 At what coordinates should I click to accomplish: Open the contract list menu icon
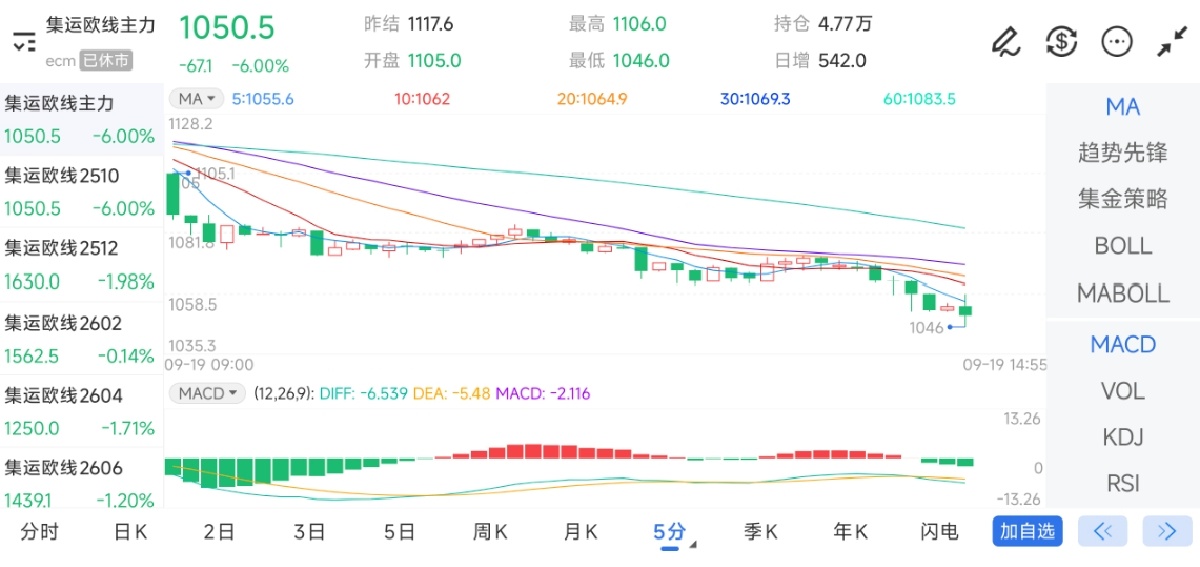[23, 42]
